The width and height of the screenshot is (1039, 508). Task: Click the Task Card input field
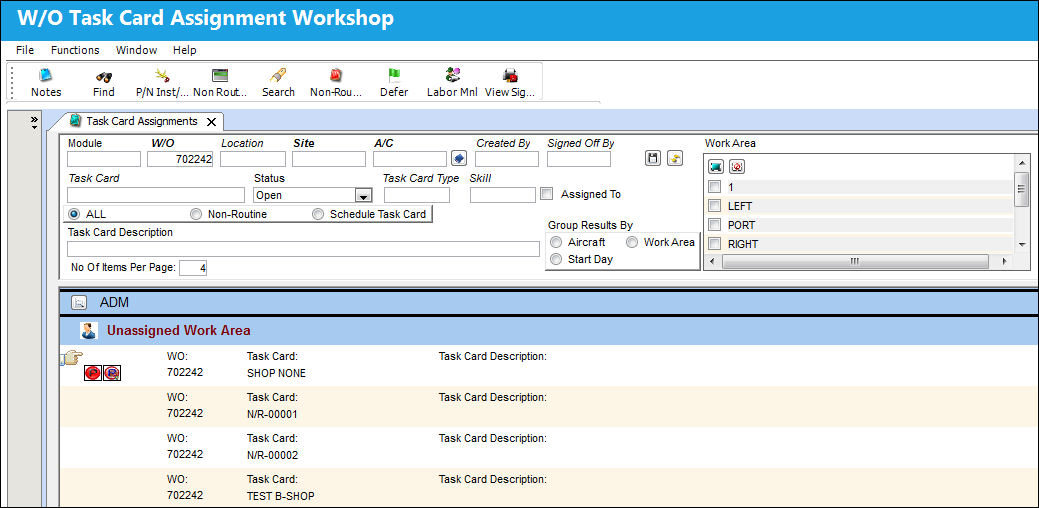(x=156, y=195)
